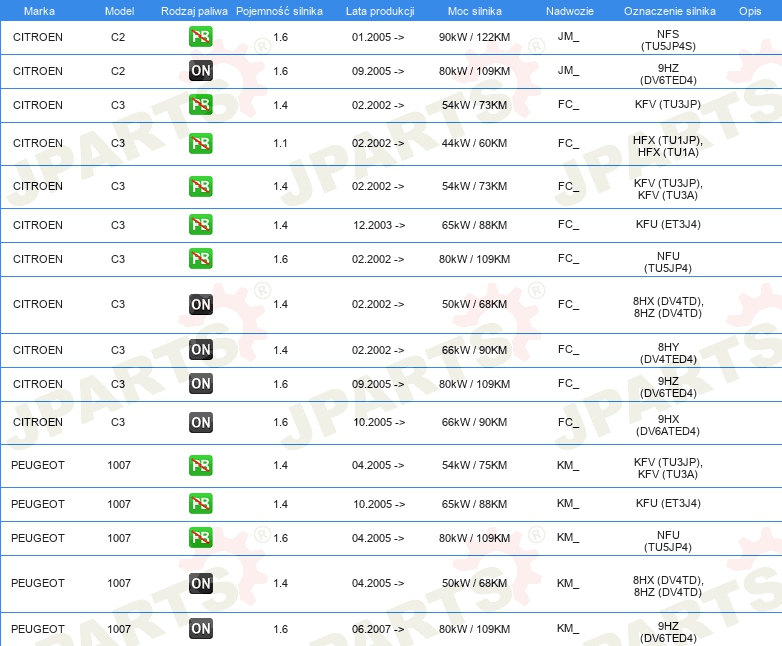Select production date 10.2005 -> in C3 row
Screen dimensions: 782x646
tap(379, 422)
